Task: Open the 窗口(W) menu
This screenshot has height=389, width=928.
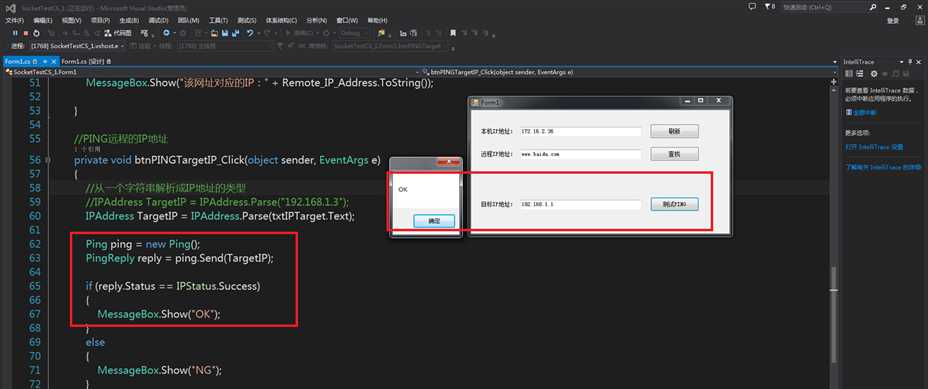Action: [347, 20]
